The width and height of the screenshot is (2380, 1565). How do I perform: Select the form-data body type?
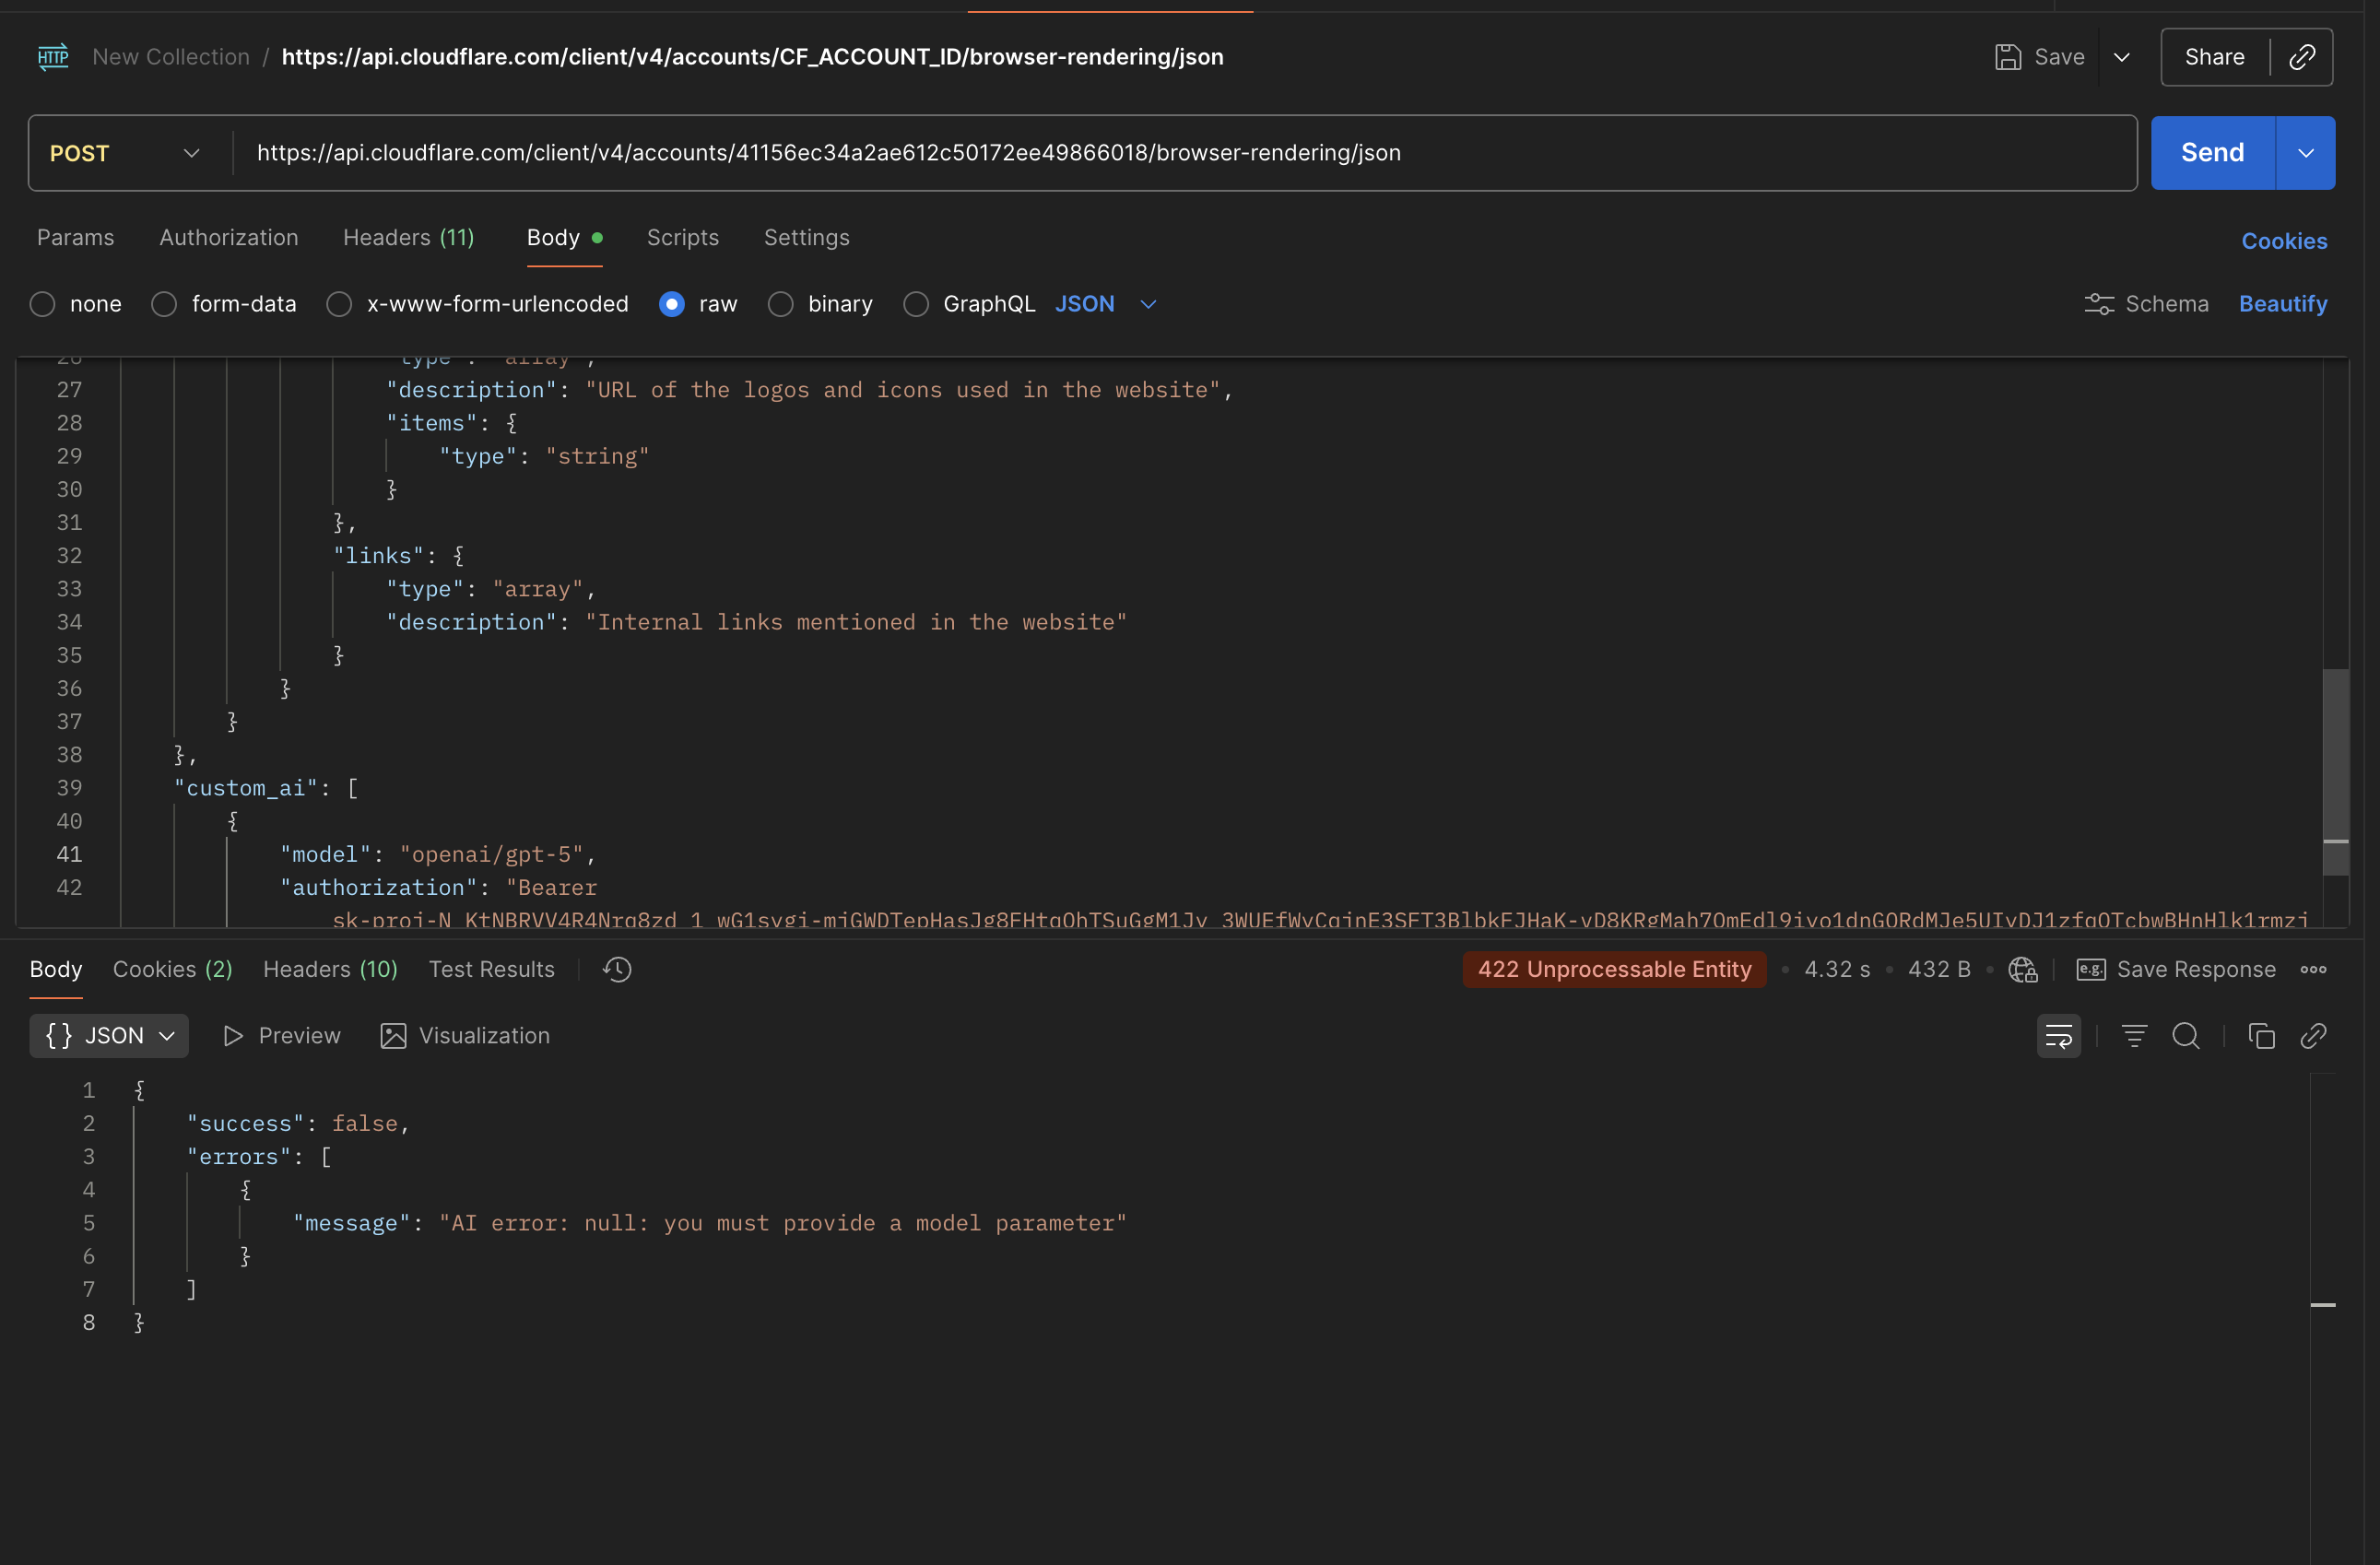click(x=164, y=304)
